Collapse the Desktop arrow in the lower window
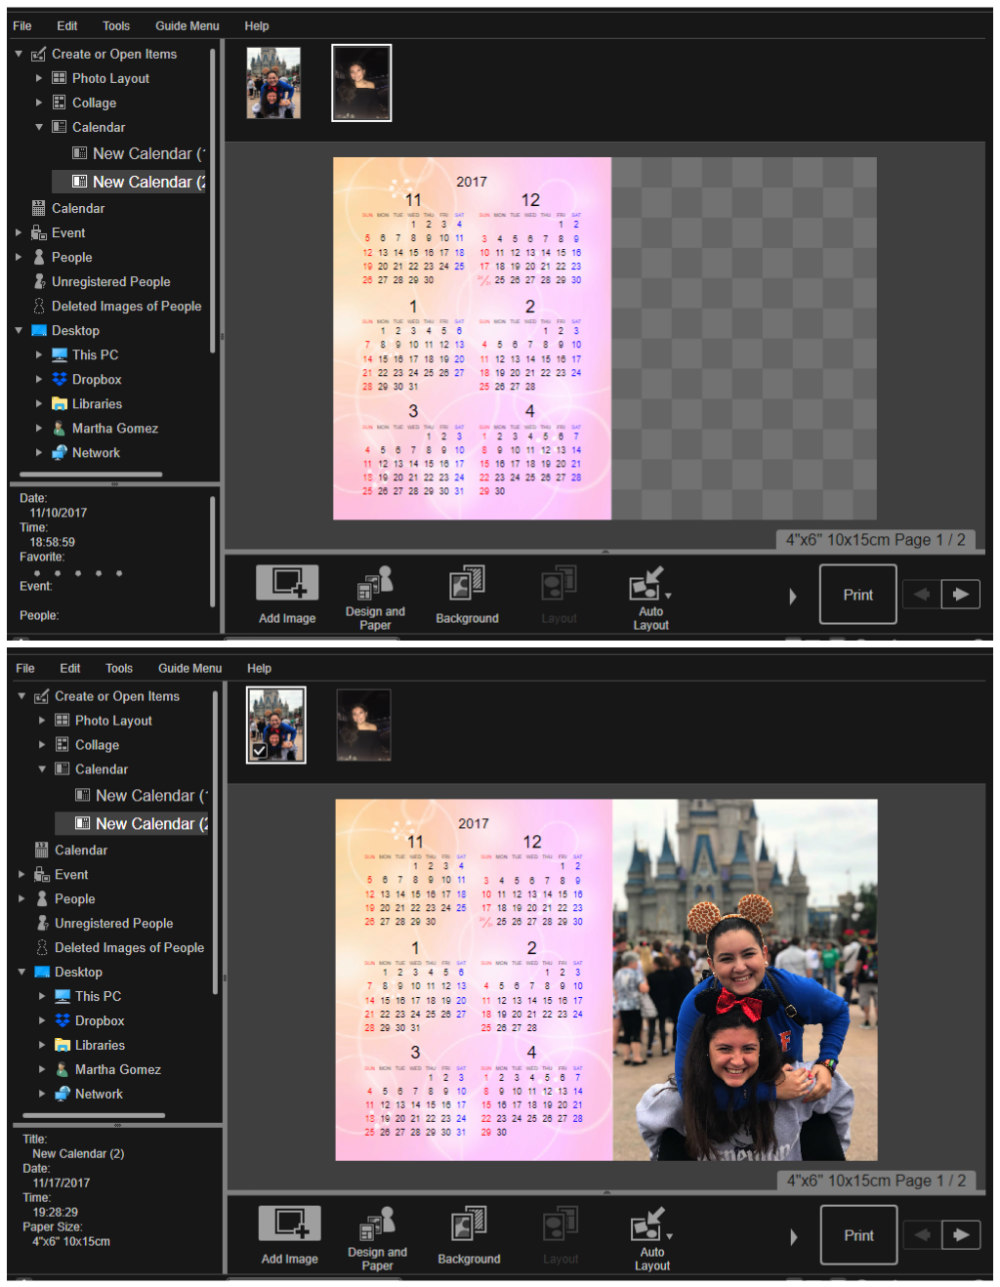This screenshot has height=1287, width=1000. tap(22, 972)
